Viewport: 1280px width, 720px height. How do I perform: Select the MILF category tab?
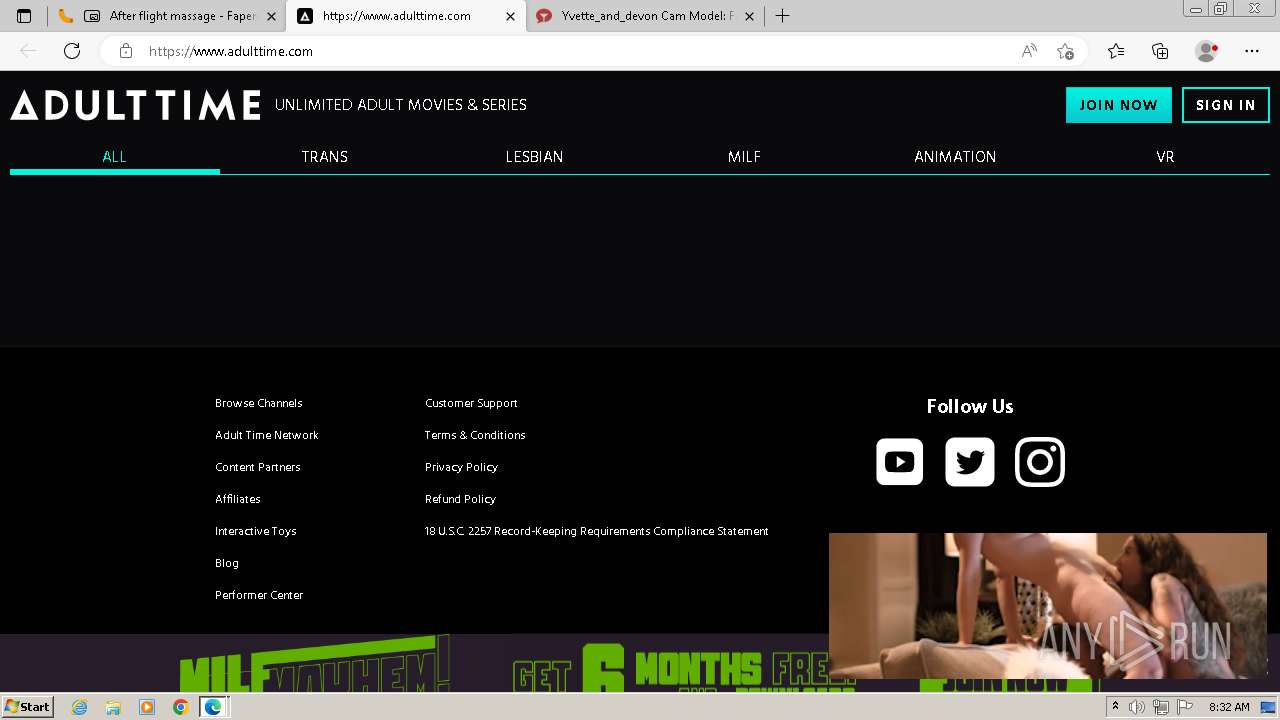[744, 157]
